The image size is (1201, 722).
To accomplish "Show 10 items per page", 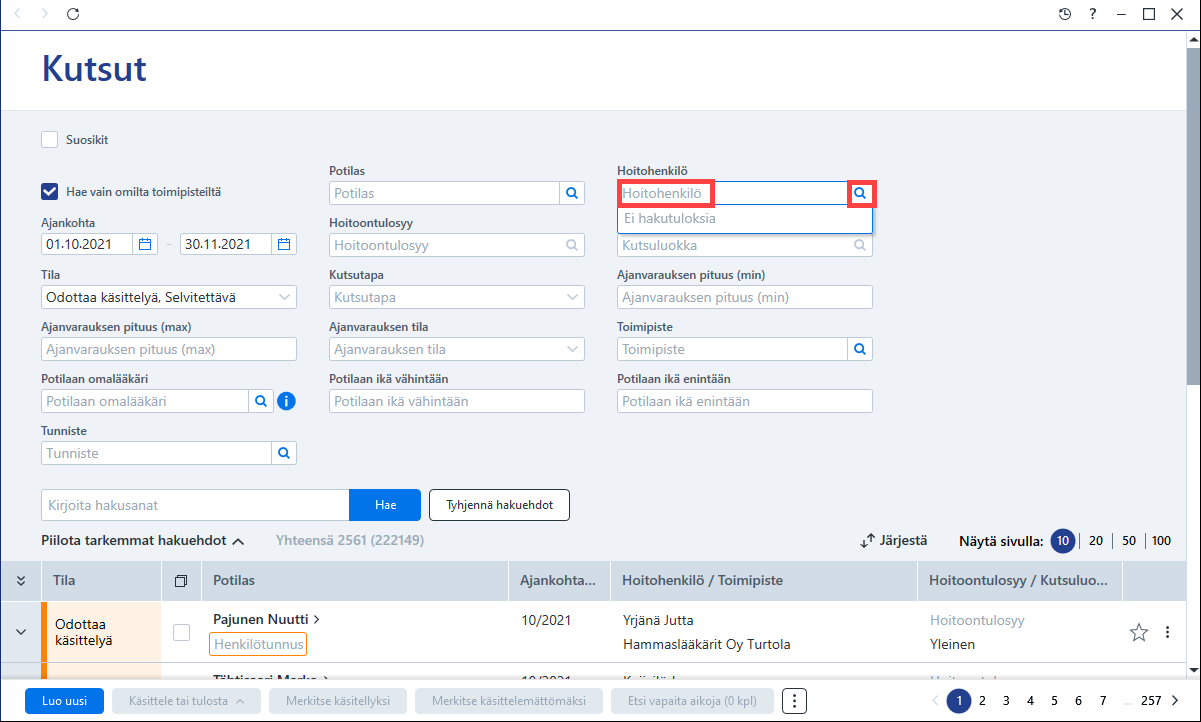I will [1062, 541].
